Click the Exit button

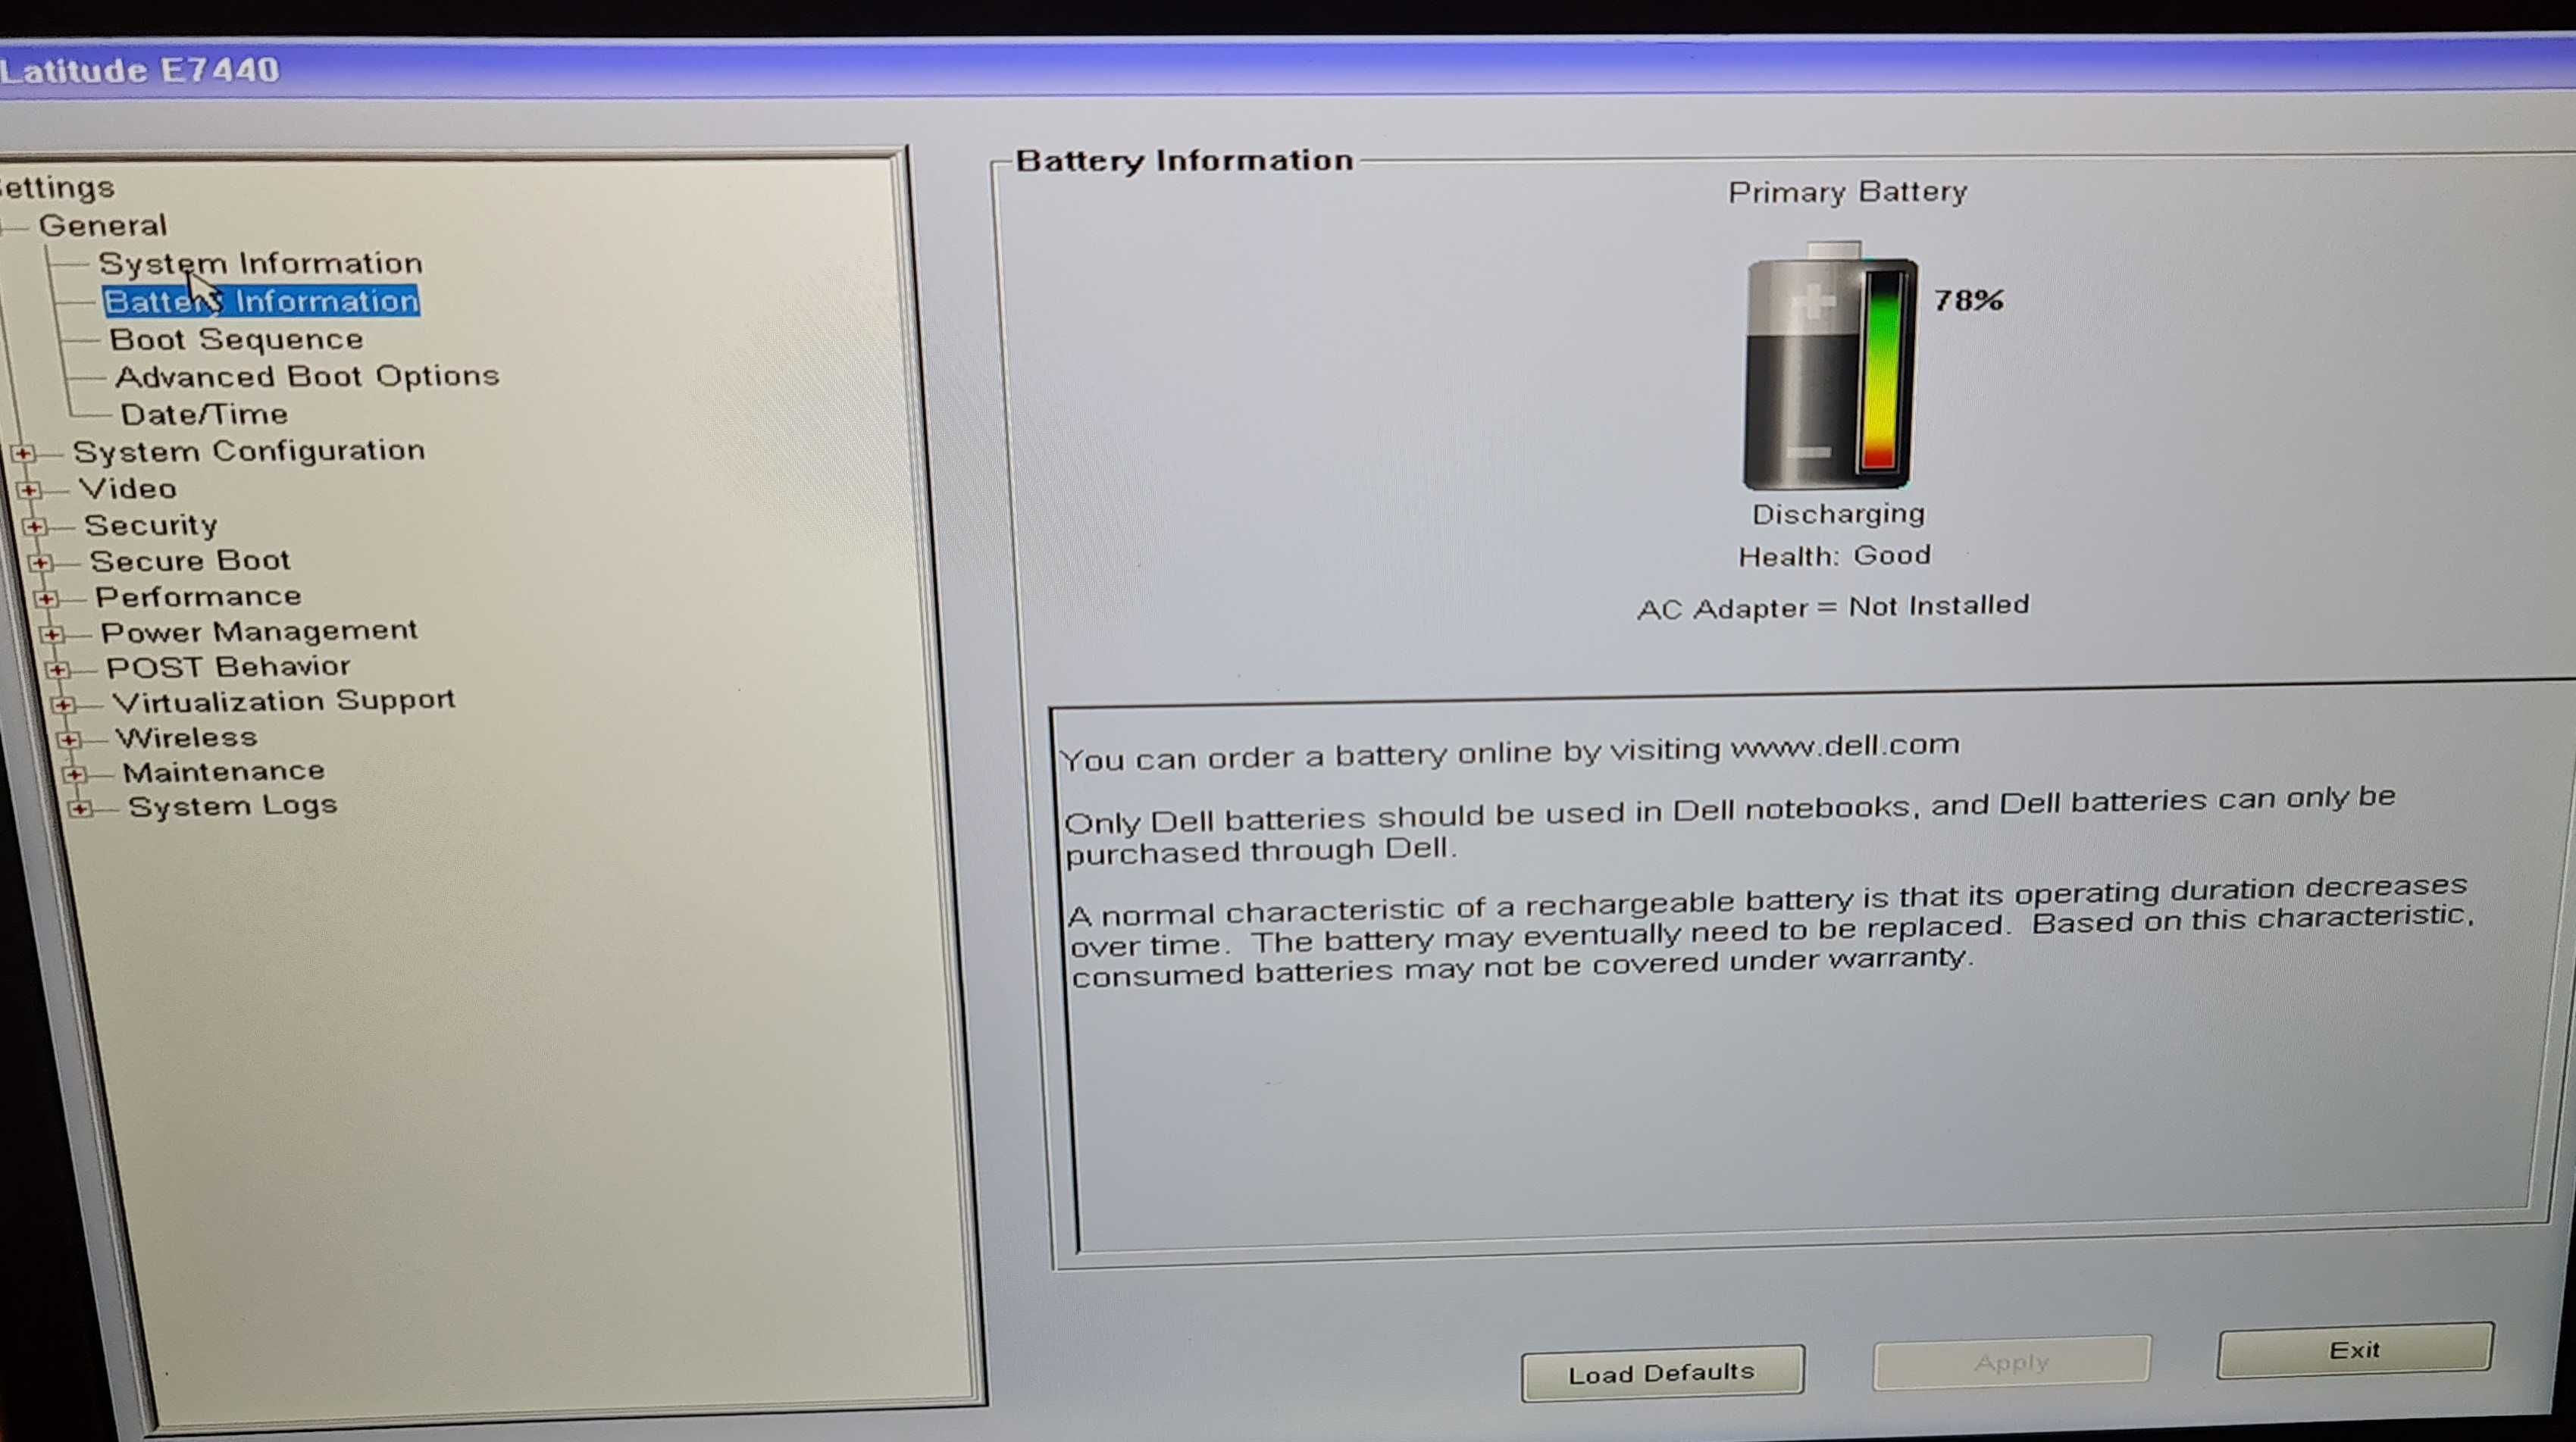tap(2355, 1350)
